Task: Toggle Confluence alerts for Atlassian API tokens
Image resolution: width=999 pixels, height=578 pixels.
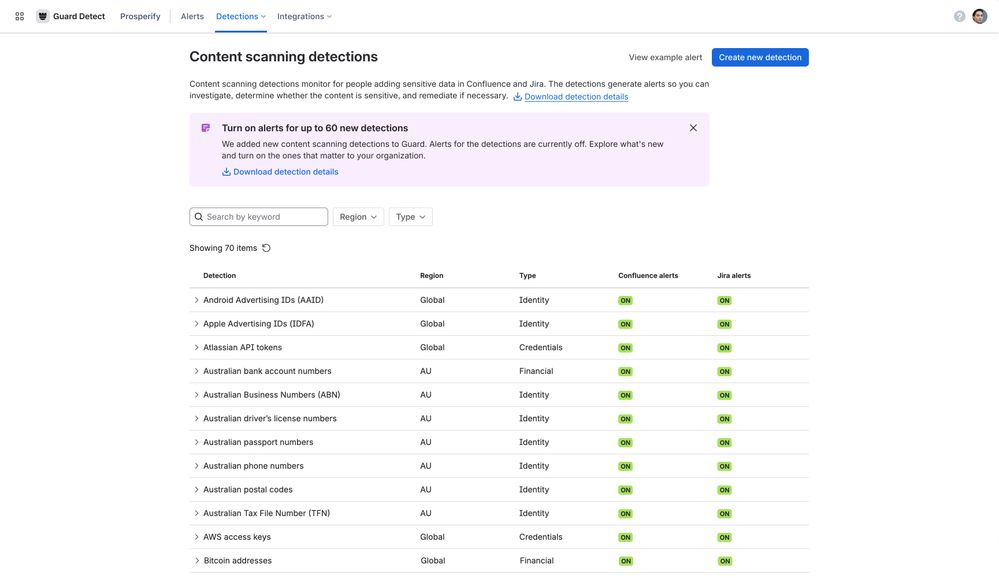Action: pos(625,348)
